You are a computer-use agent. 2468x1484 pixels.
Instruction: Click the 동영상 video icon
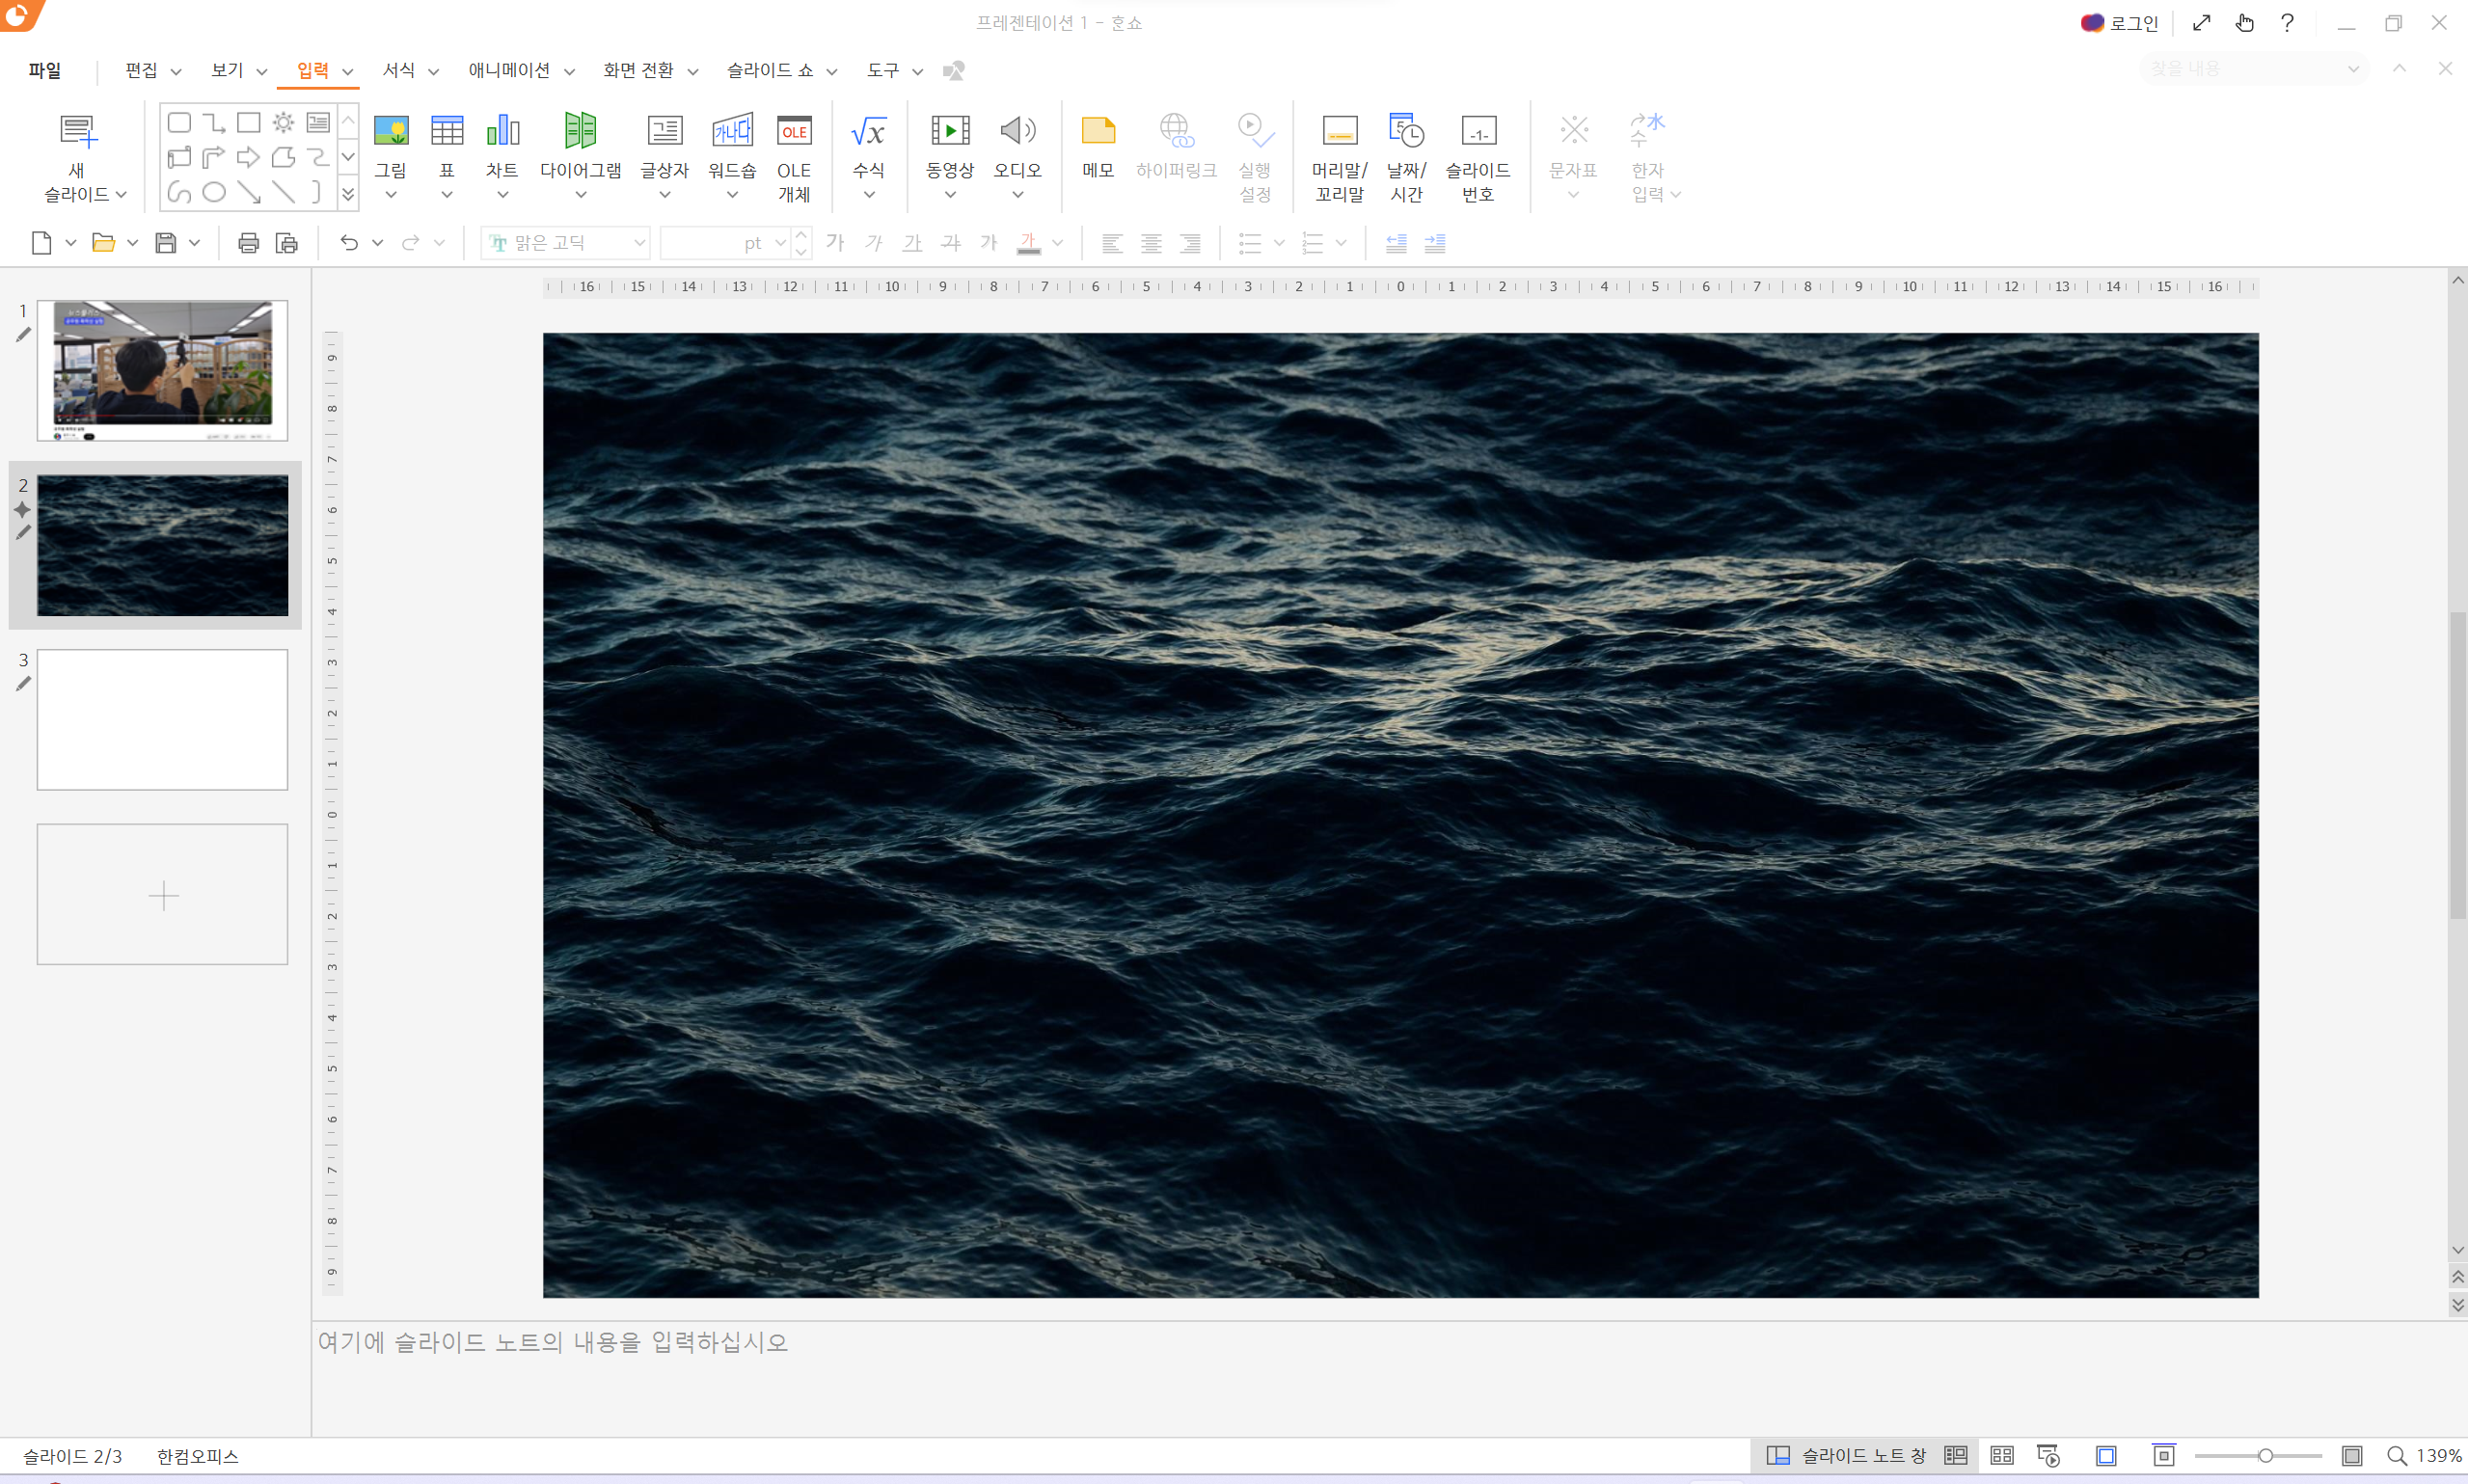pos(949,131)
